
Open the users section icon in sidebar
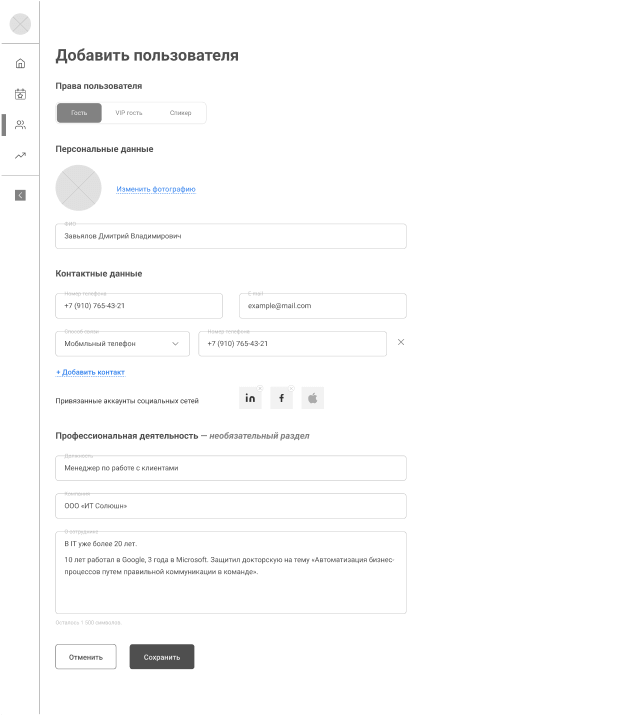pyautogui.click(x=20, y=125)
